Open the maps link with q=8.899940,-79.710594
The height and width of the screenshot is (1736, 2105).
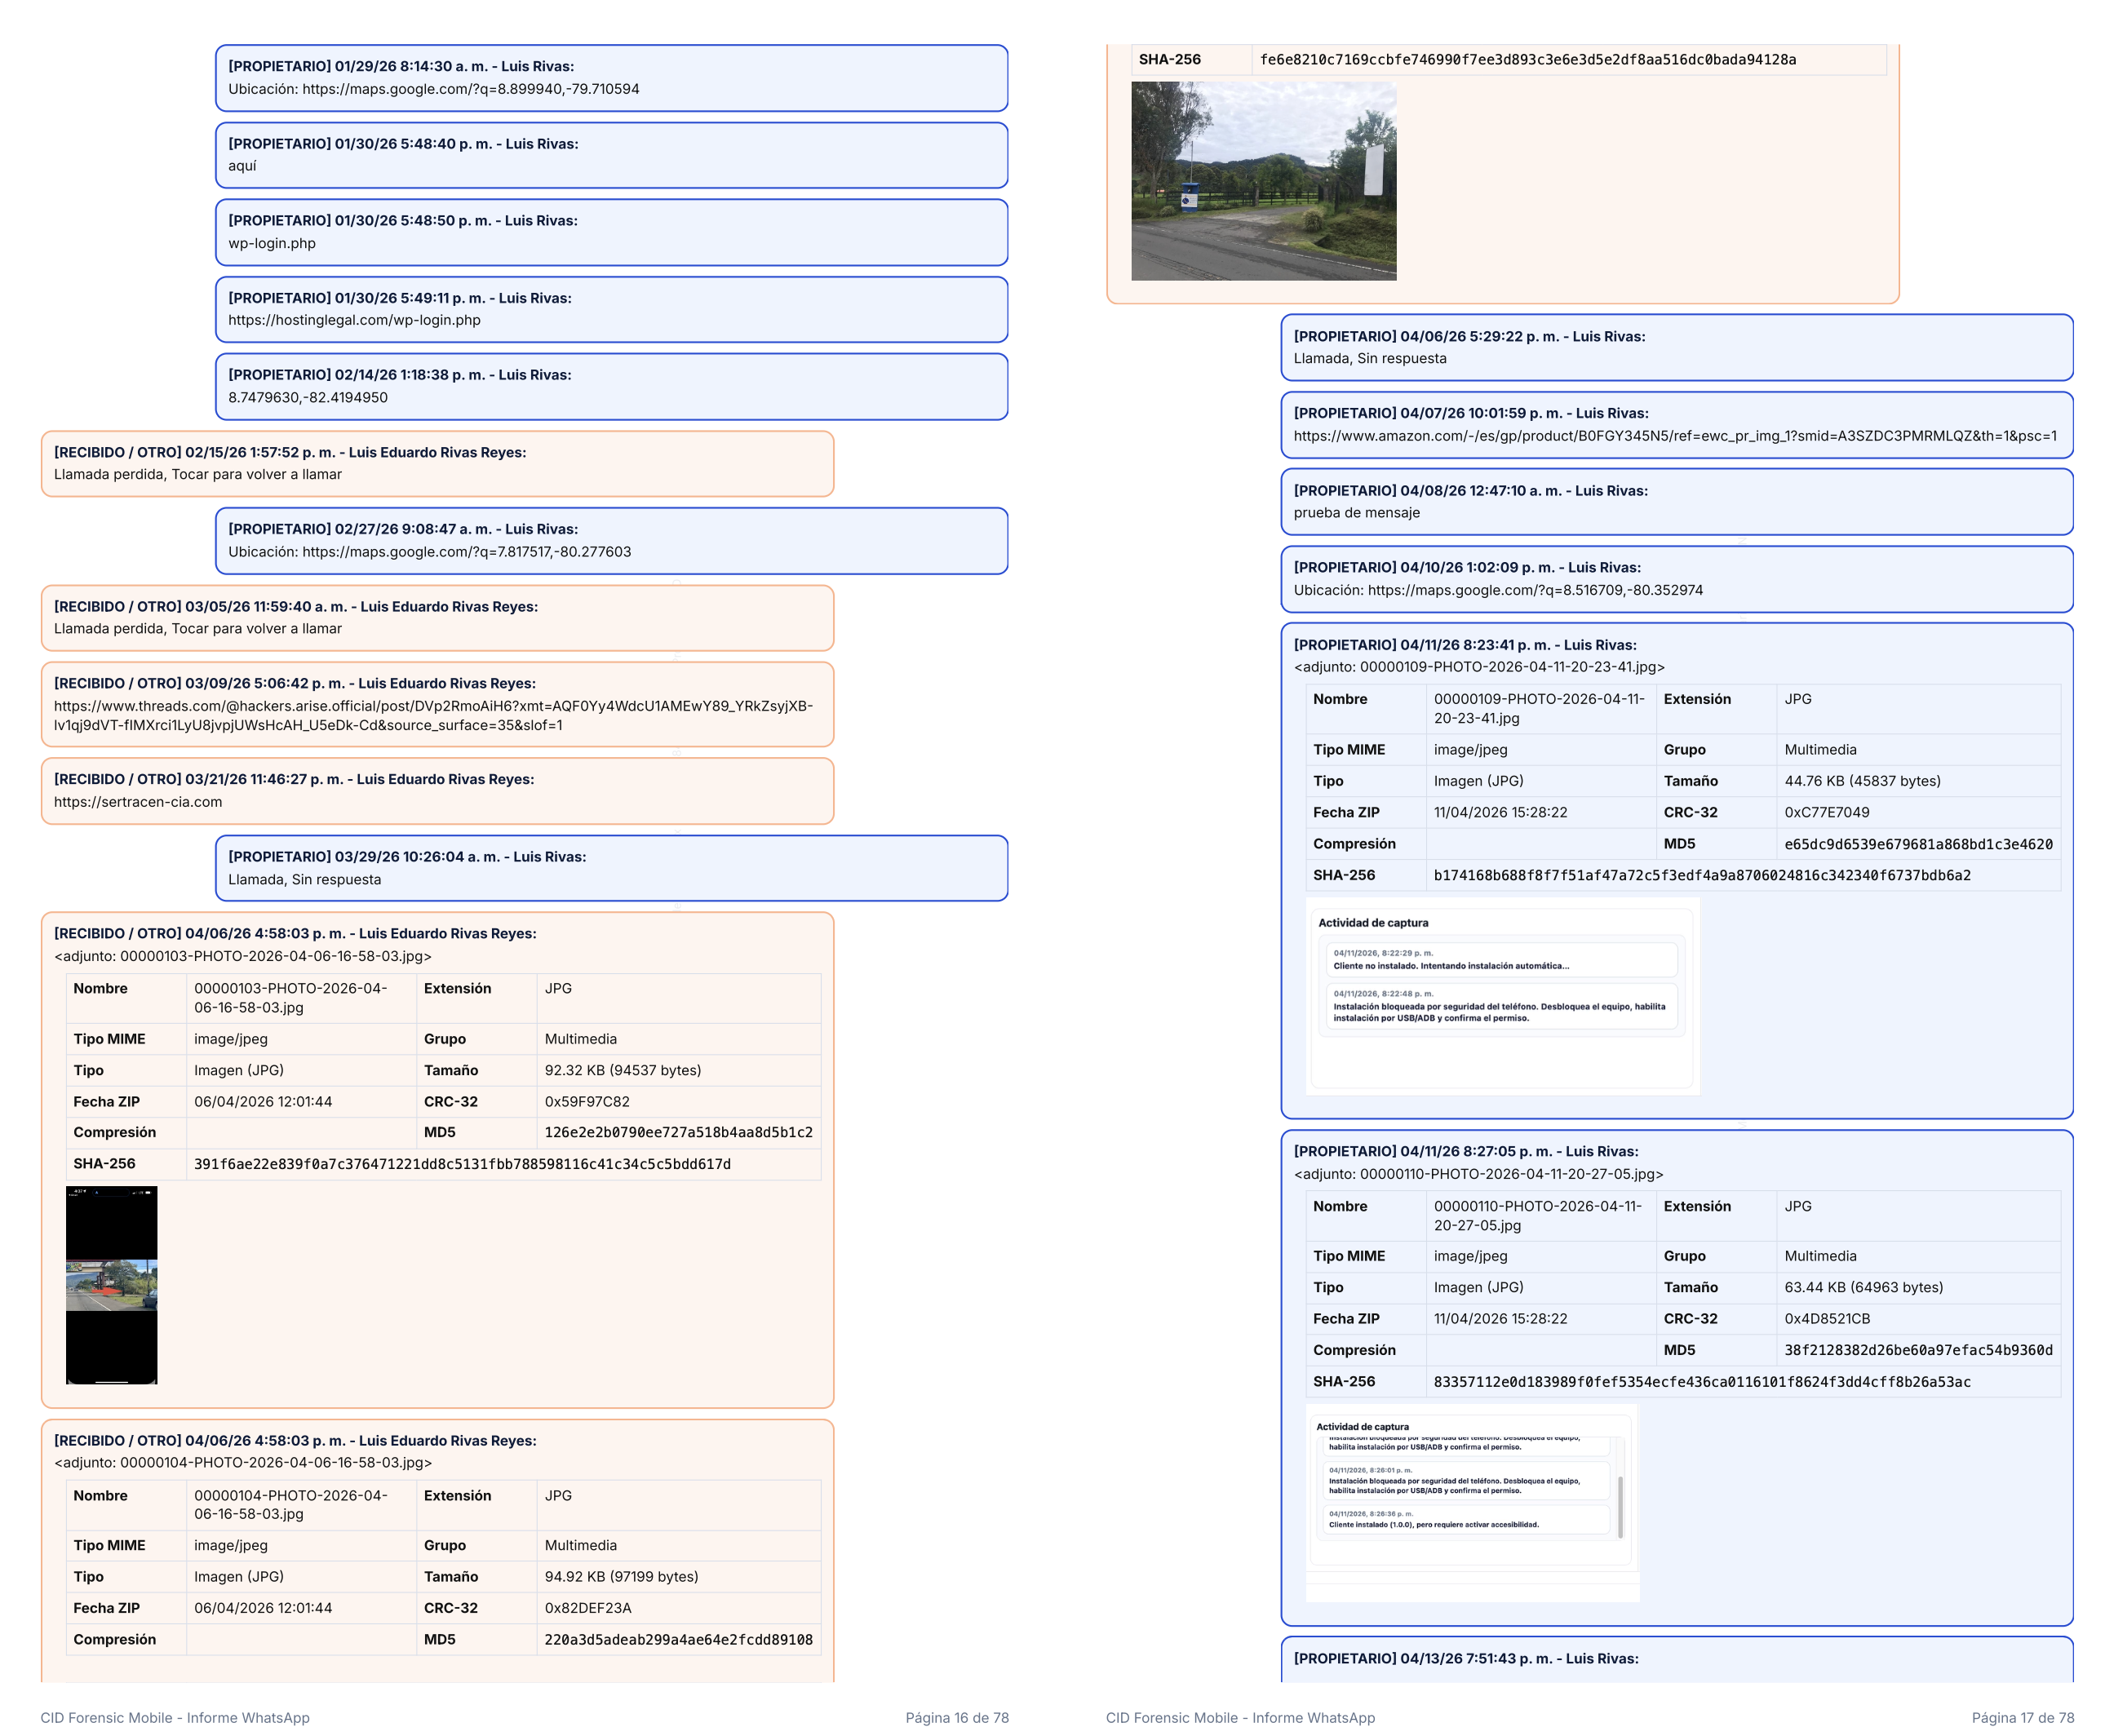(x=470, y=89)
